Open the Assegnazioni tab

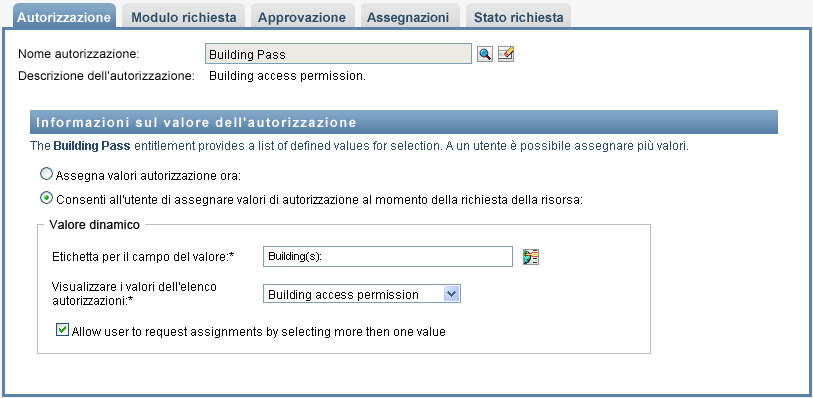(x=408, y=16)
